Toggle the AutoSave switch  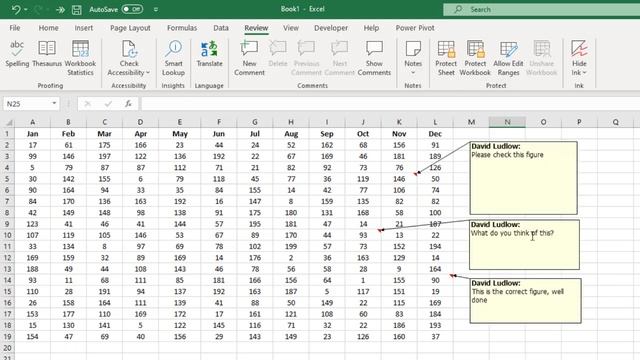pos(132,9)
